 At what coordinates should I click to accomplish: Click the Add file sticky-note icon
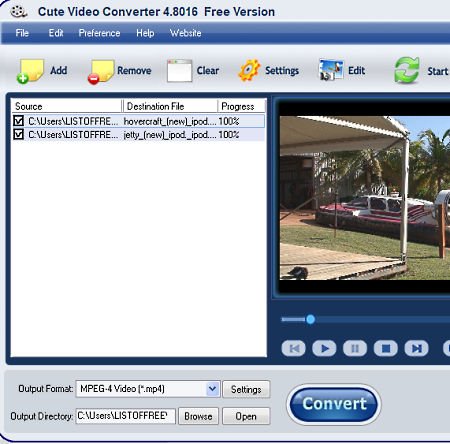coord(30,71)
